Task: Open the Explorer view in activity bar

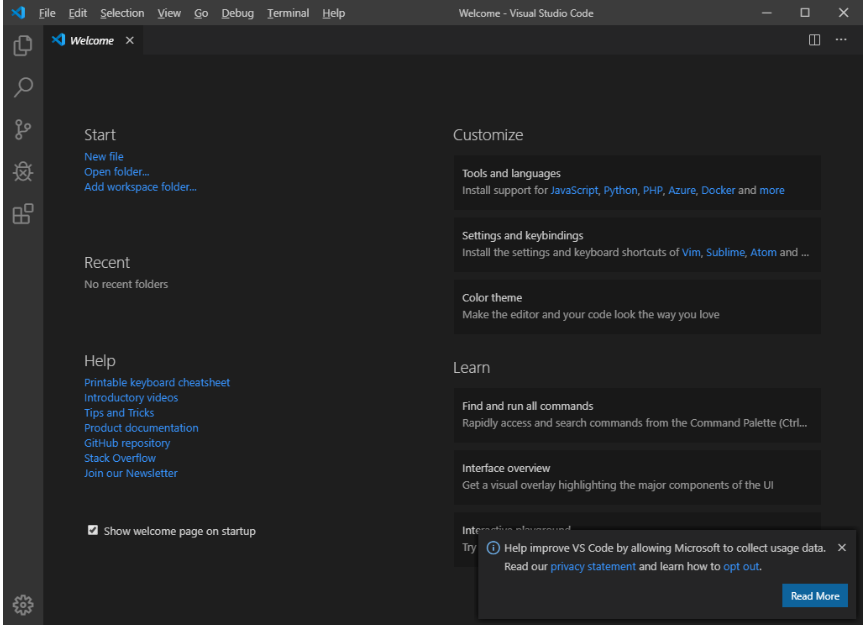Action: [x=23, y=45]
